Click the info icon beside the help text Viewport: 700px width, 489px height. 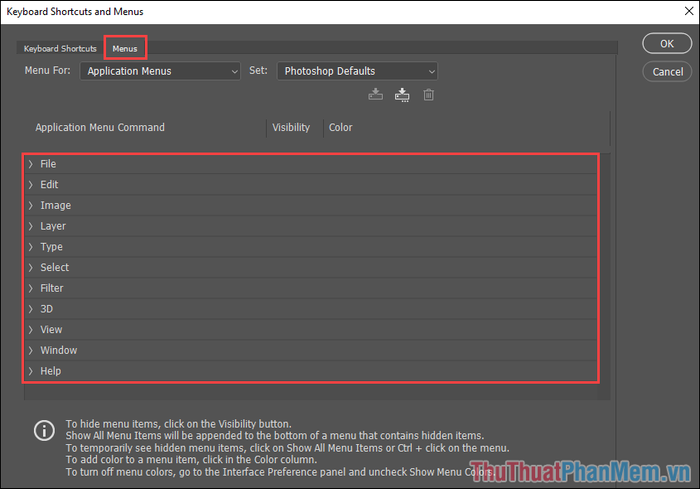click(x=44, y=430)
